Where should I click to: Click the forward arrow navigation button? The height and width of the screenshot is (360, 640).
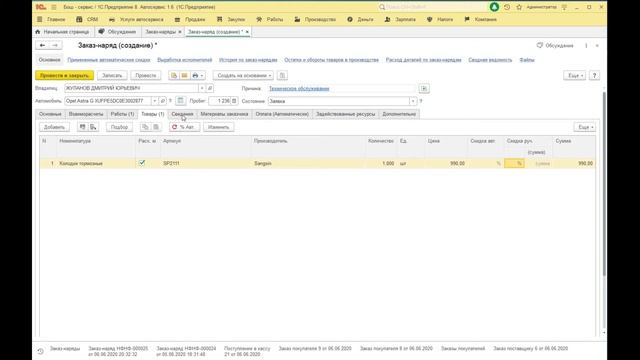click(x=55, y=45)
